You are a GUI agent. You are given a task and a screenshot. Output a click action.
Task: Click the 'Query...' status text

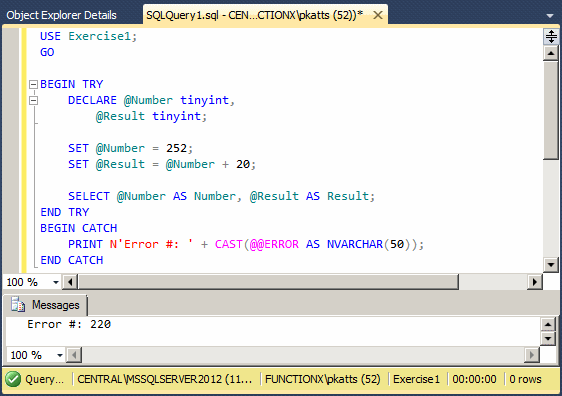coord(44,380)
